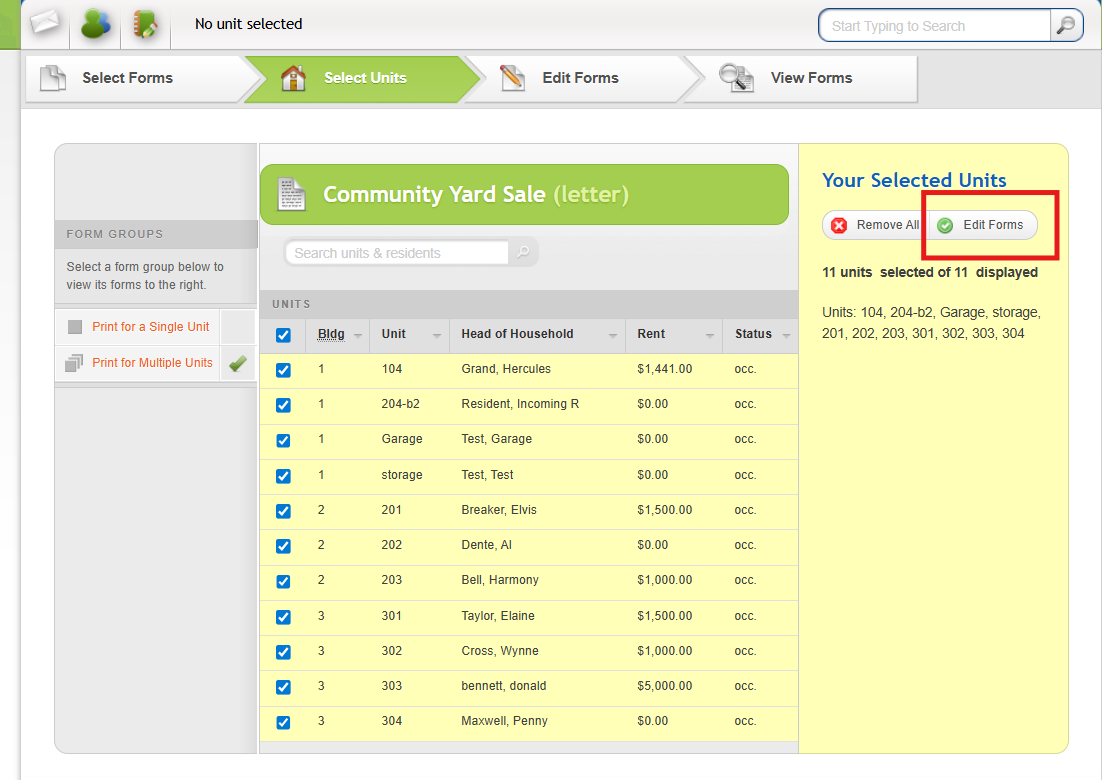Image resolution: width=1102 pixels, height=780 pixels.
Task: Uncheck the storage unit checkbox
Action: point(283,476)
